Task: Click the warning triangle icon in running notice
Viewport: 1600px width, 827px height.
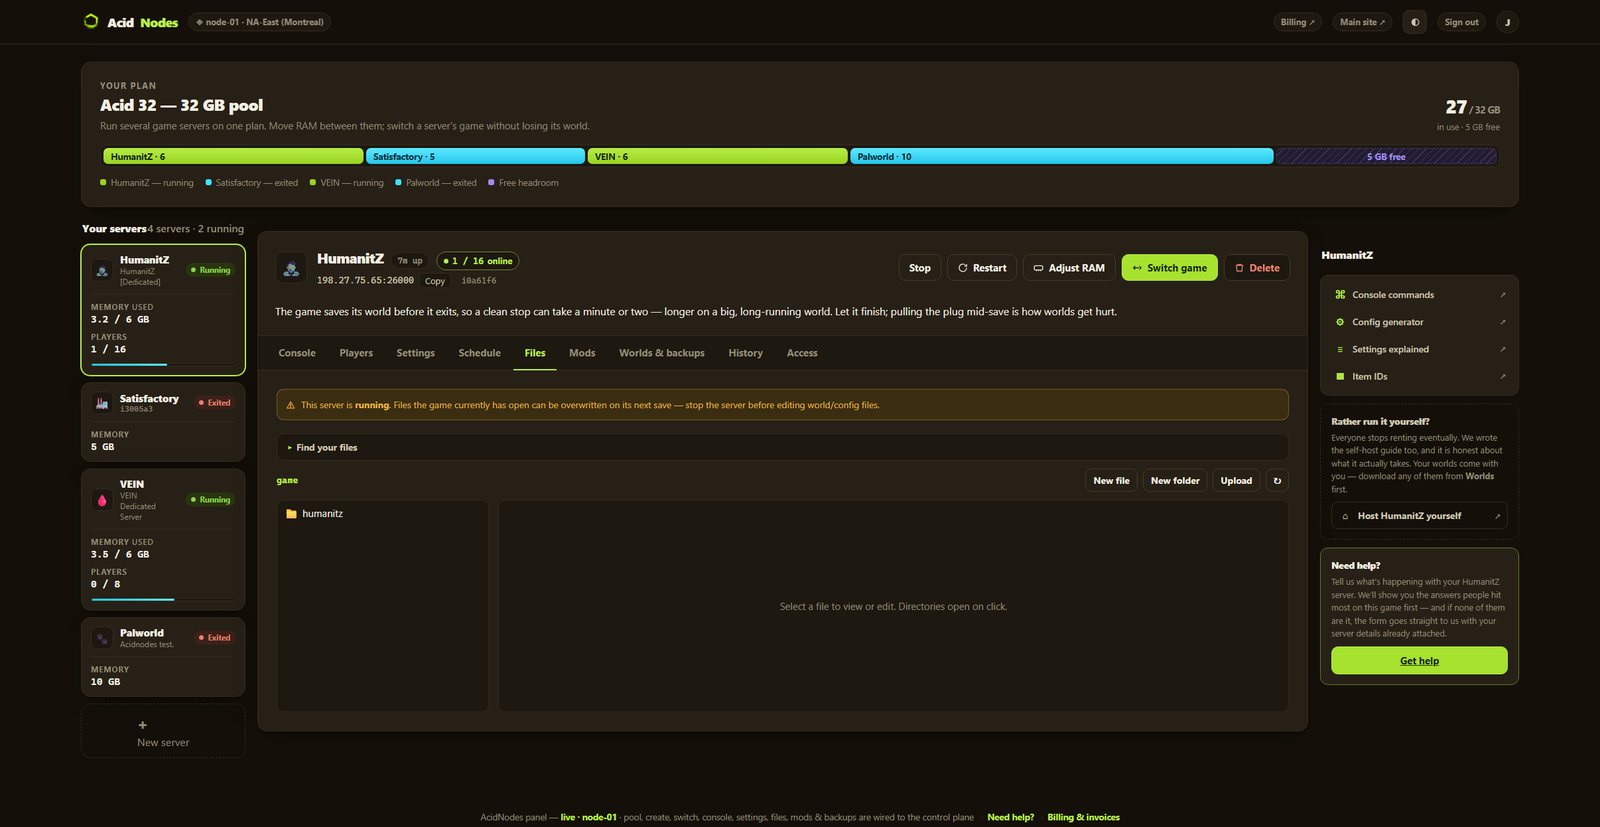Action: [291, 405]
